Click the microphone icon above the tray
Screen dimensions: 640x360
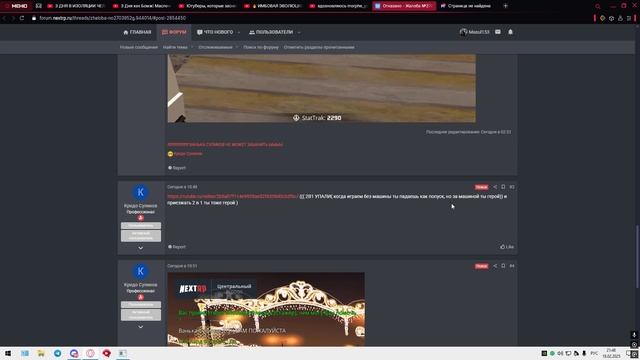(x=634, y=335)
